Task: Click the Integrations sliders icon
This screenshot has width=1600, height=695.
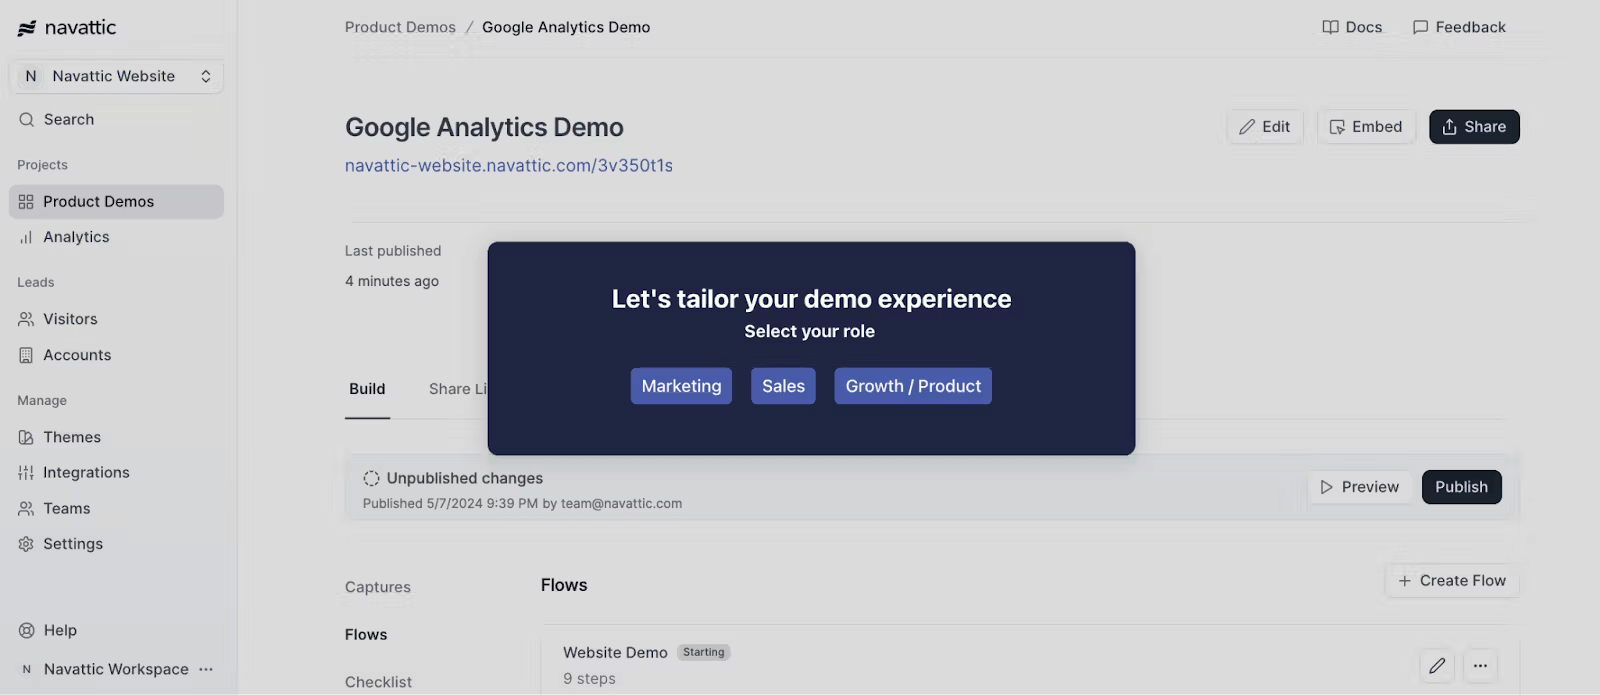Action: pos(26,473)
